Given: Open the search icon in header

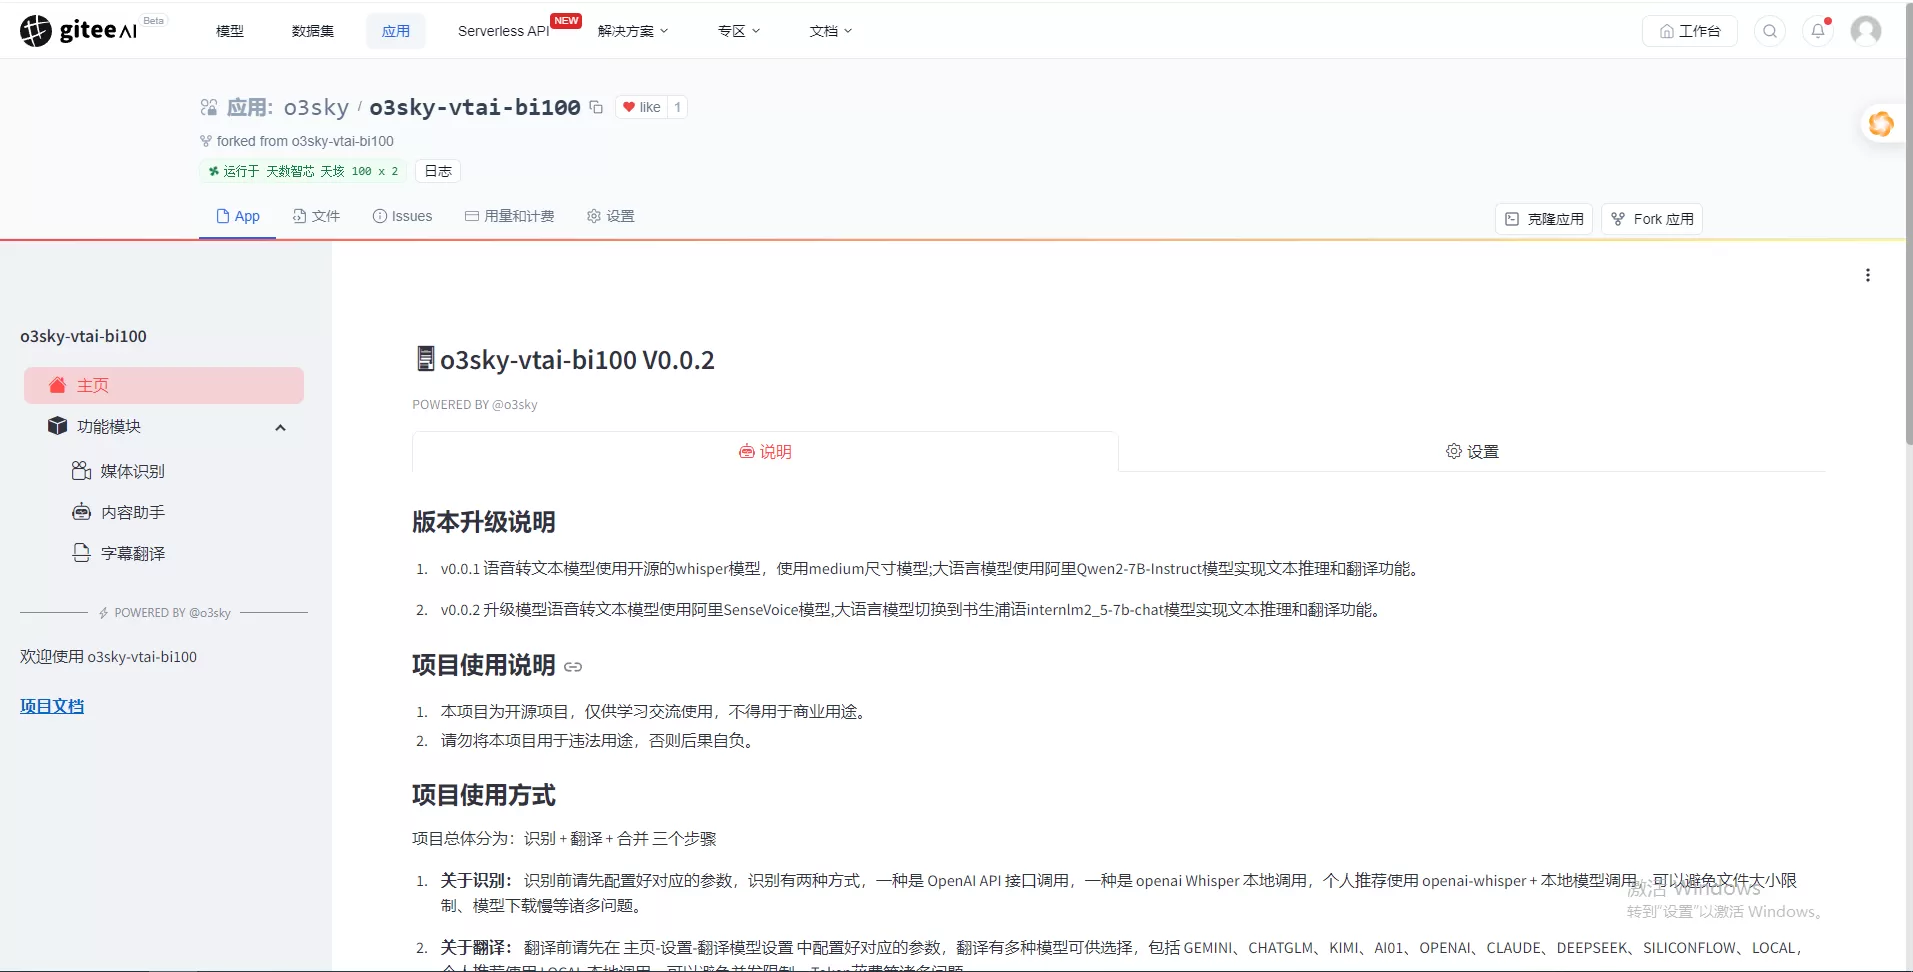Looking at the screenshot, I should tap(1770, 31).
